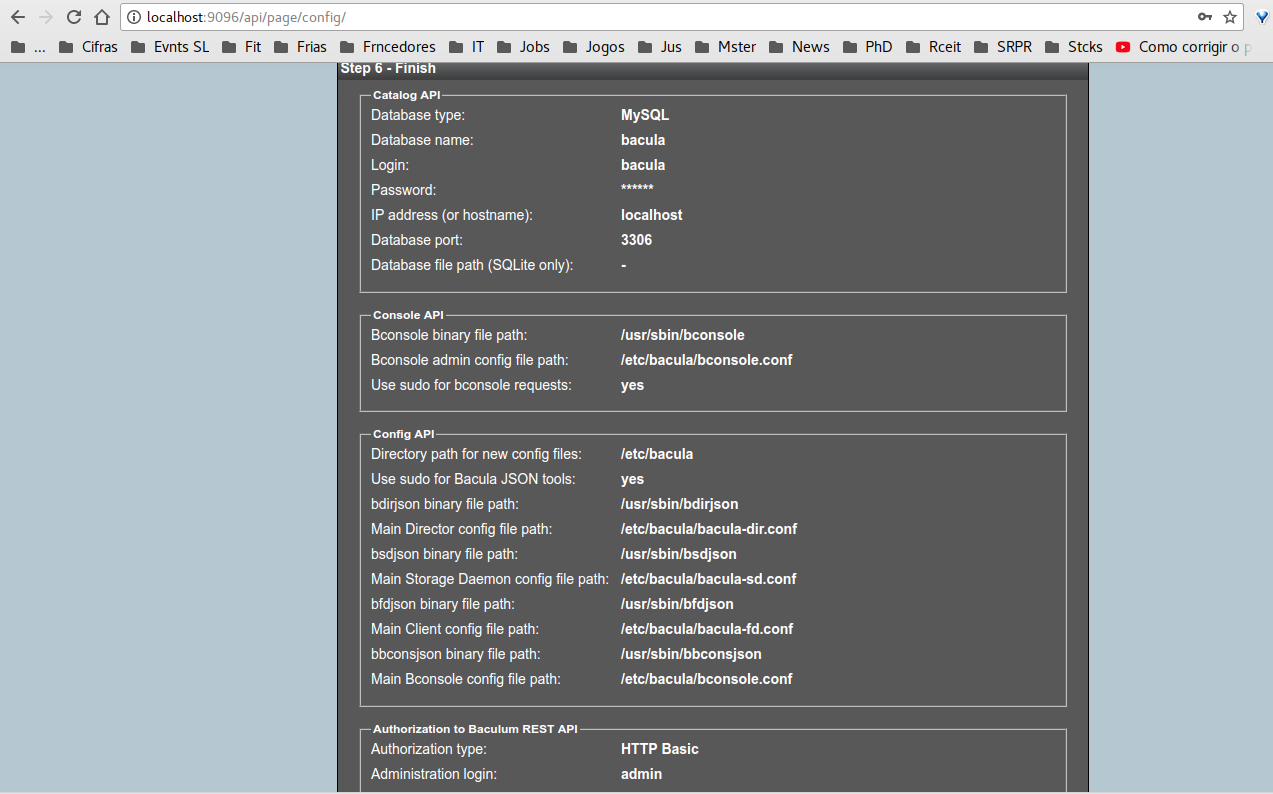Click the '/usr/sbin/bconsole' path value
This screenshot has width=1273, height=794.
[x=683, y=335]
